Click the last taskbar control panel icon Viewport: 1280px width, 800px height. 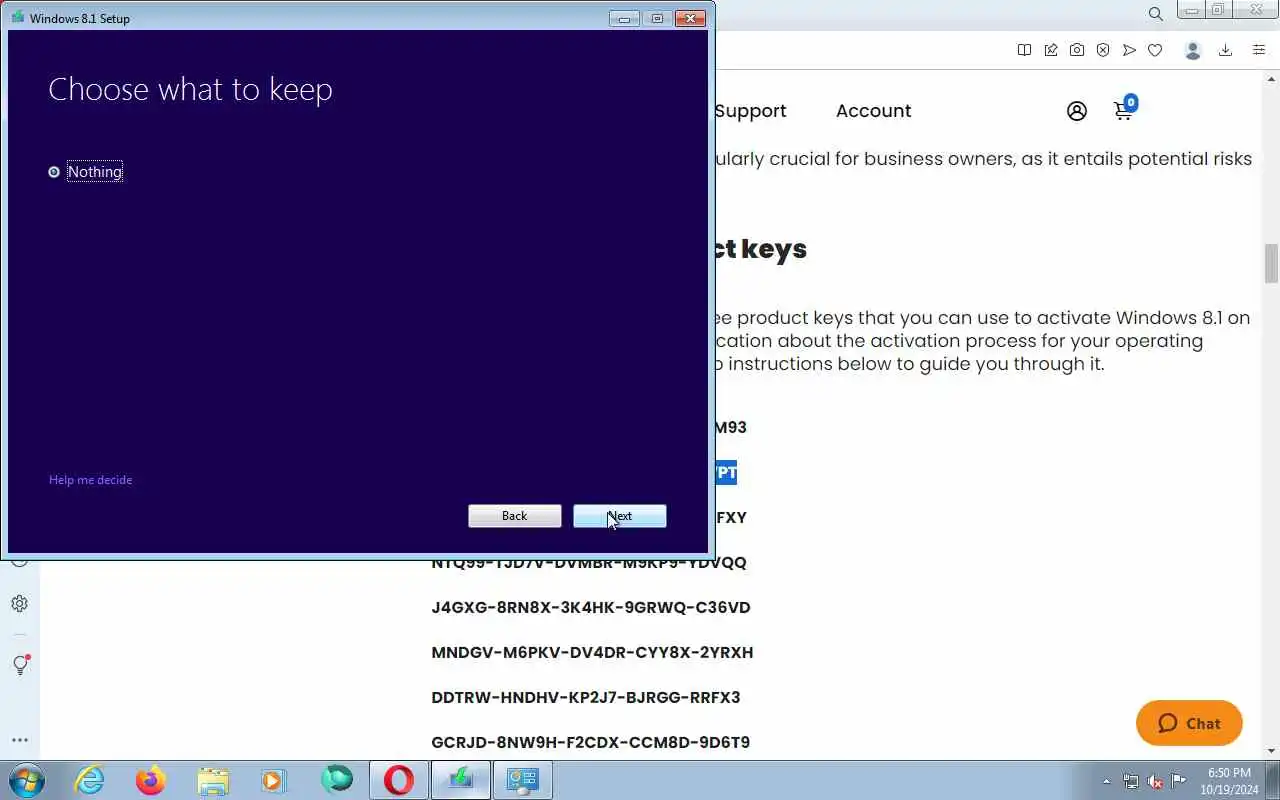coord(523,780)
